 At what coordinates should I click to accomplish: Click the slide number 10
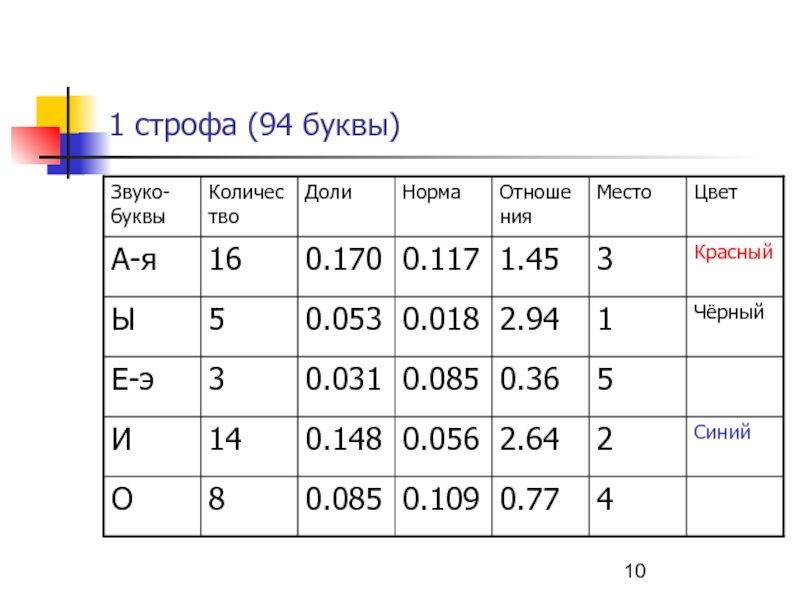pos(635,571)
